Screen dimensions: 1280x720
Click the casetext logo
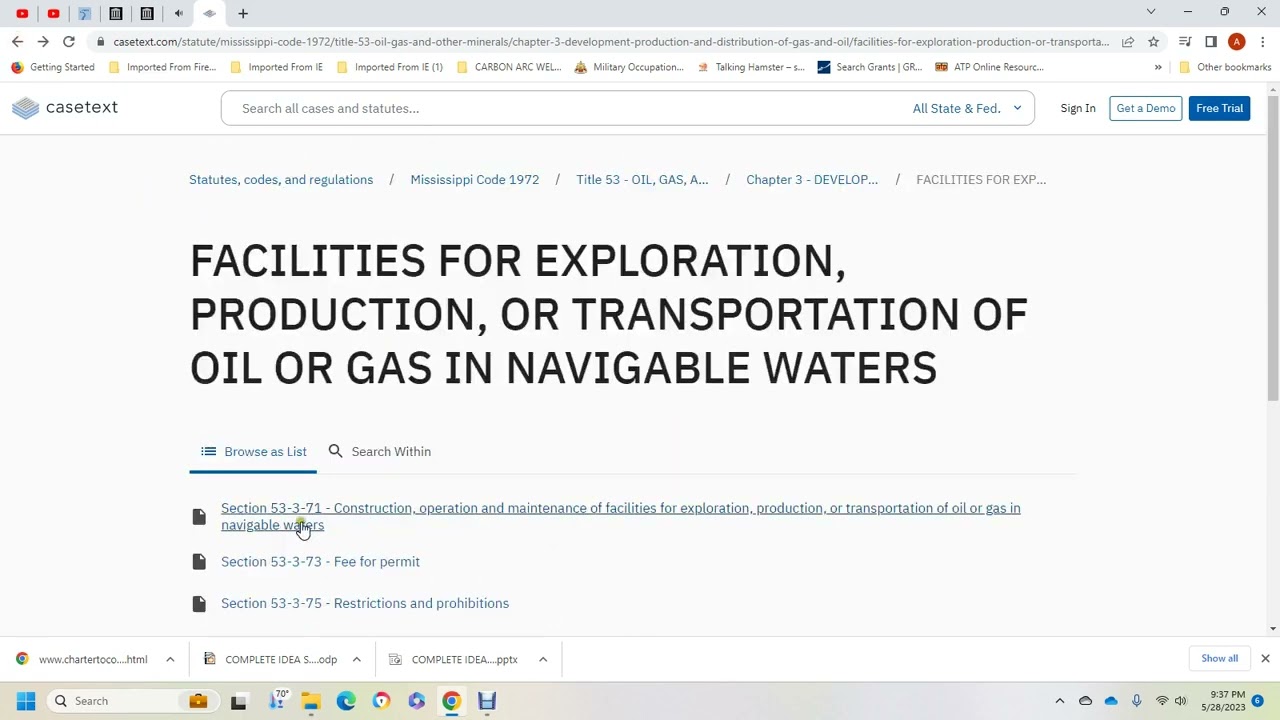65,108
